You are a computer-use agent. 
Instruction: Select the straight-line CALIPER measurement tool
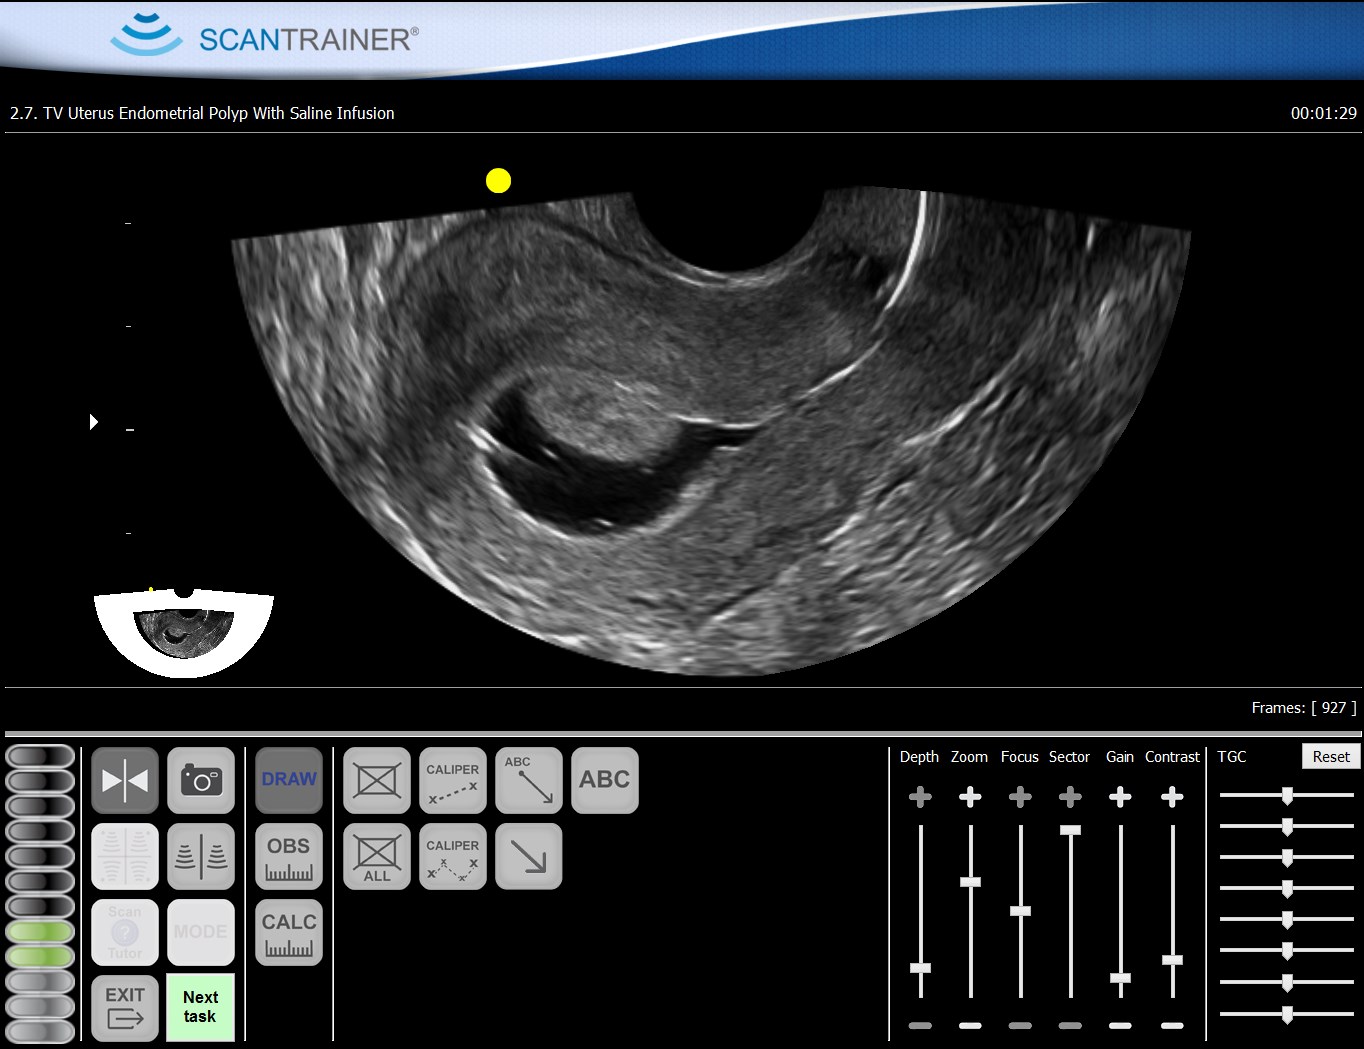(453, 780)
